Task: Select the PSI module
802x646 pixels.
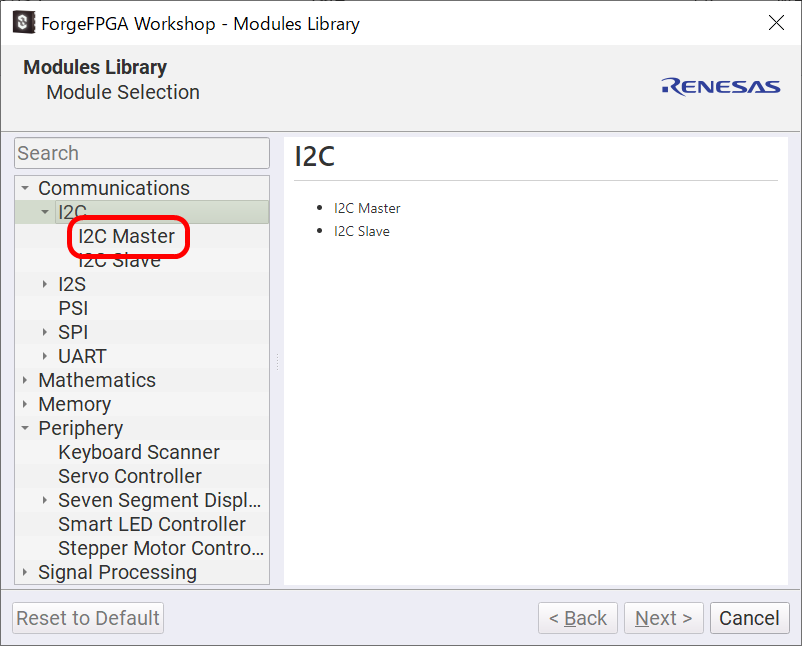Action: (x=73, y=308)
